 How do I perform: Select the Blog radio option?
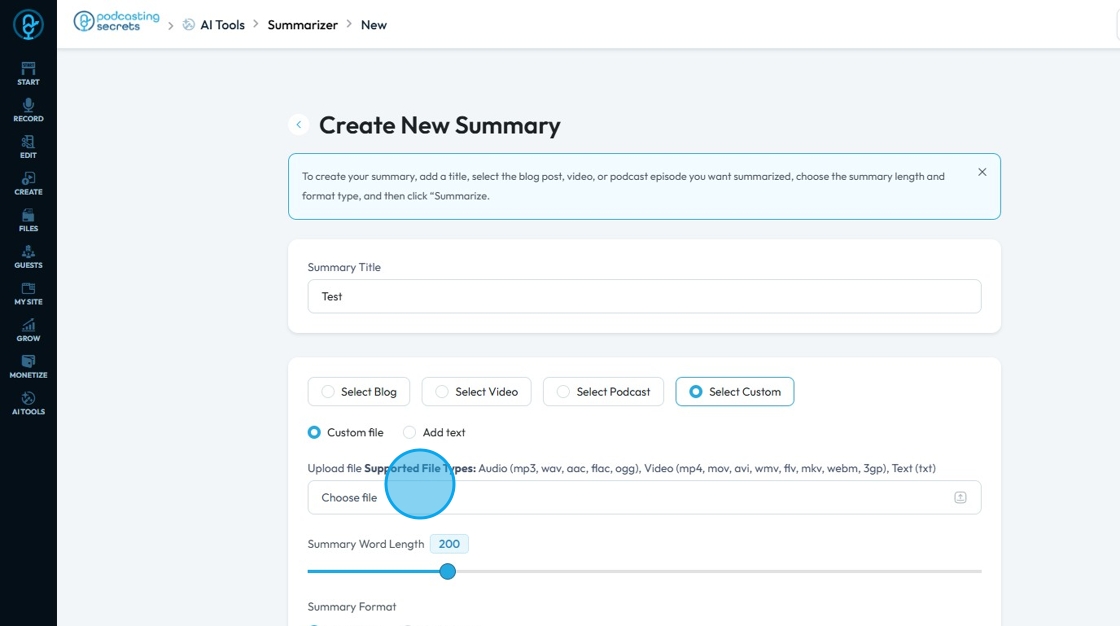pos(328,392)
